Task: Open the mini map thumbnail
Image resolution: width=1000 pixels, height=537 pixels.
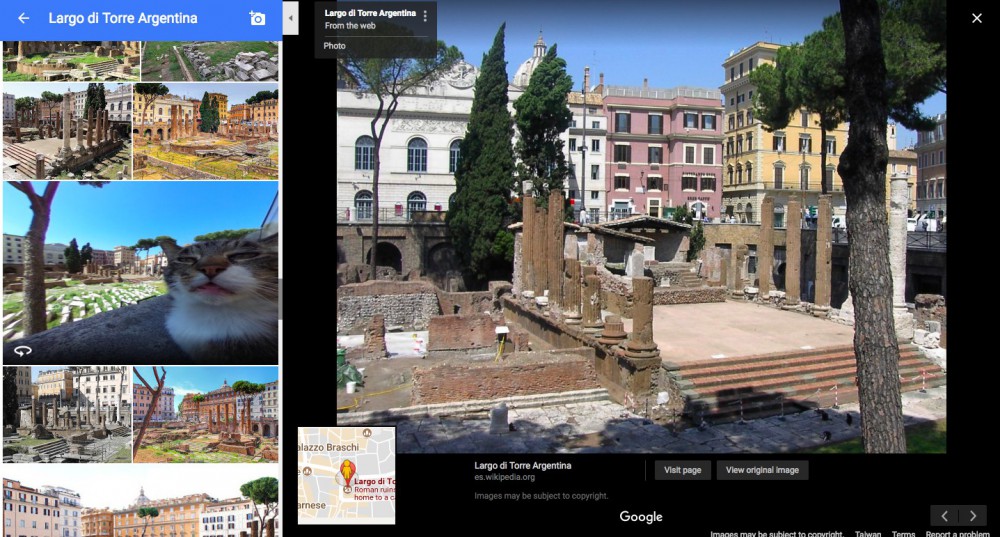Action: (346, 476)
